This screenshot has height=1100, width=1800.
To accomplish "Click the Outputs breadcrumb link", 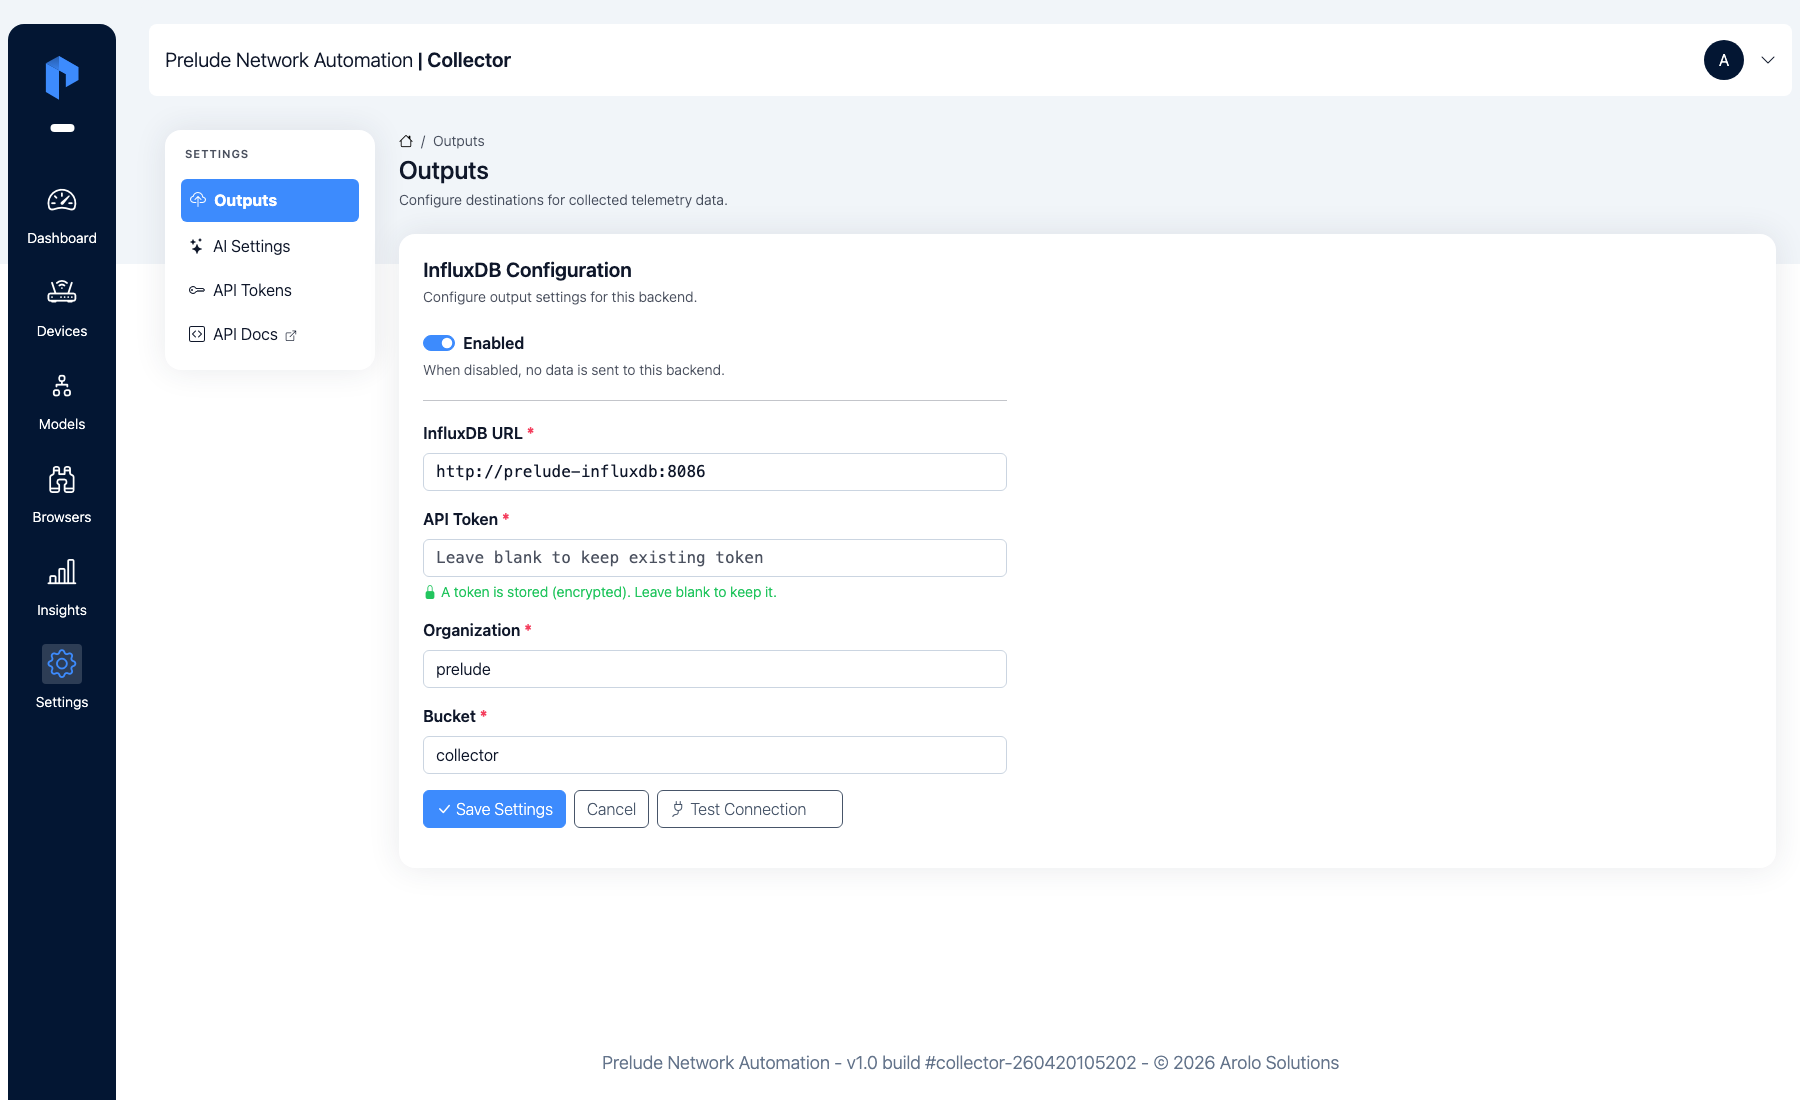I will (x=458, y=141).
